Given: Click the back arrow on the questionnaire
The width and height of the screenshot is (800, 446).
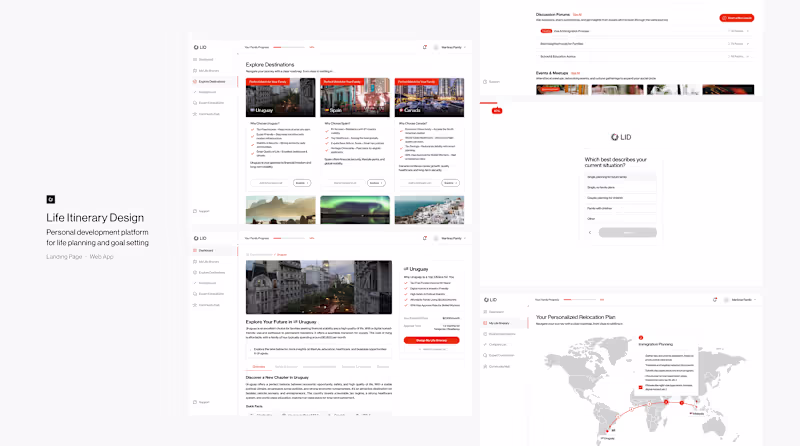Looking at the screenshot, I should [x=590, y=233].
